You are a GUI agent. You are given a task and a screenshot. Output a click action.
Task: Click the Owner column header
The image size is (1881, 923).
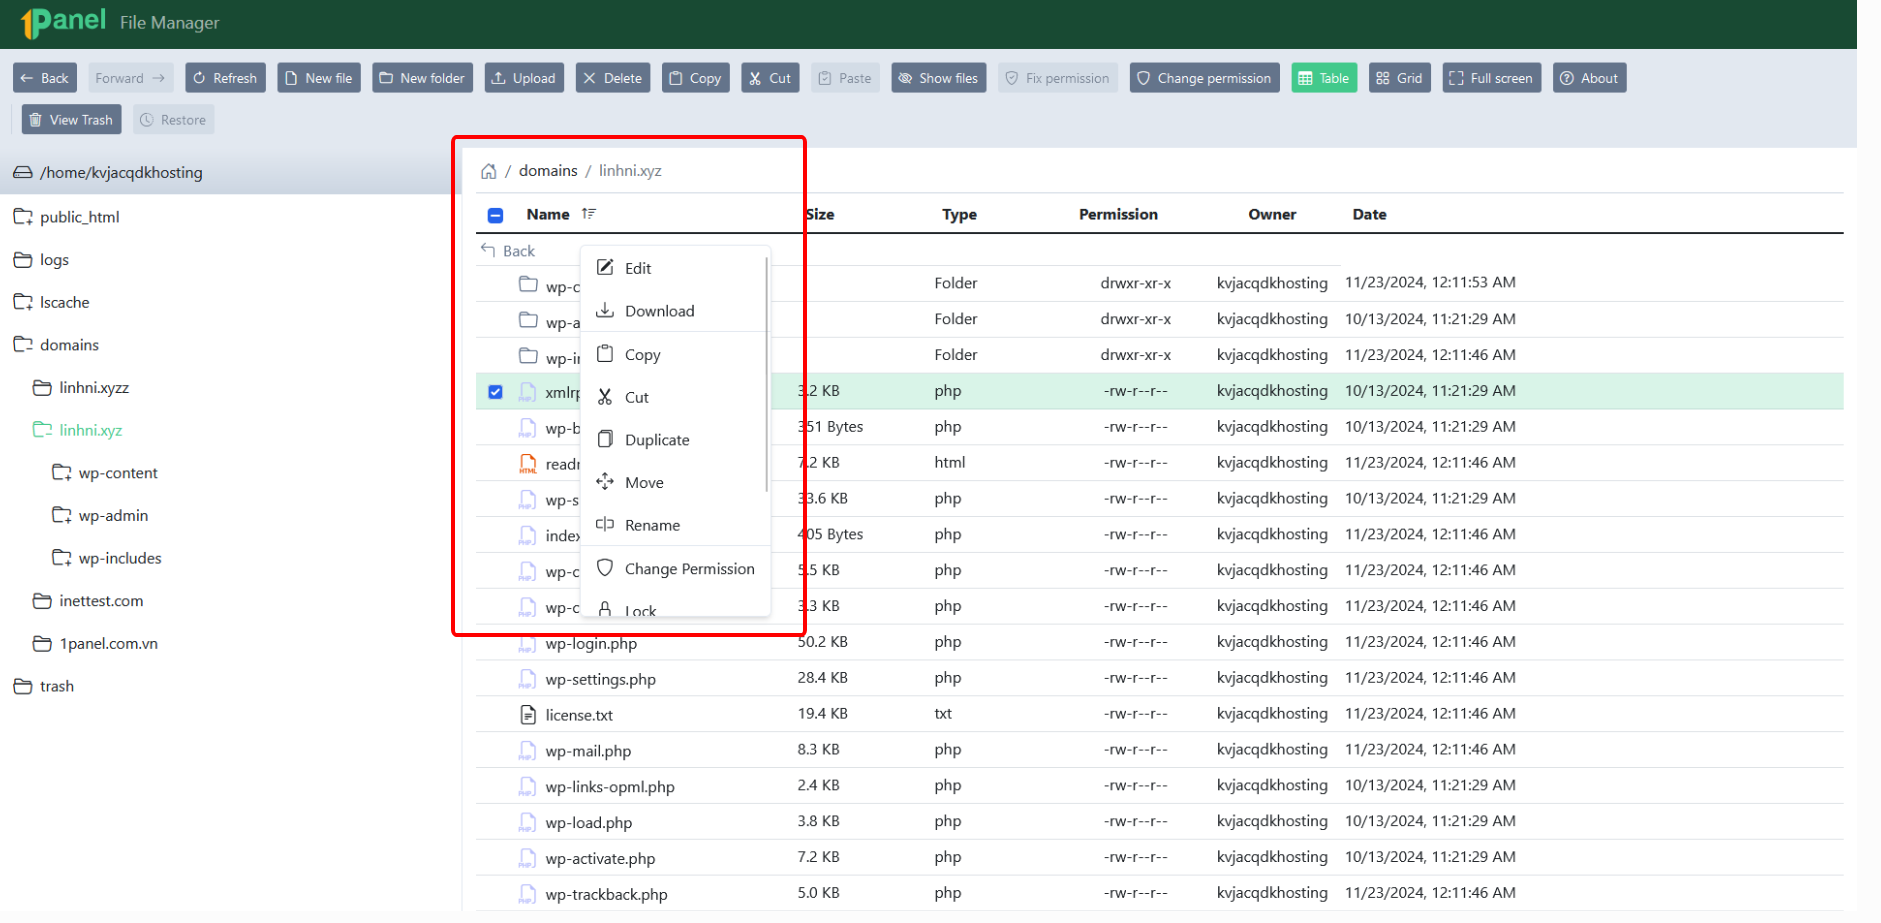pyautogui.click(x=1272, y=214)
